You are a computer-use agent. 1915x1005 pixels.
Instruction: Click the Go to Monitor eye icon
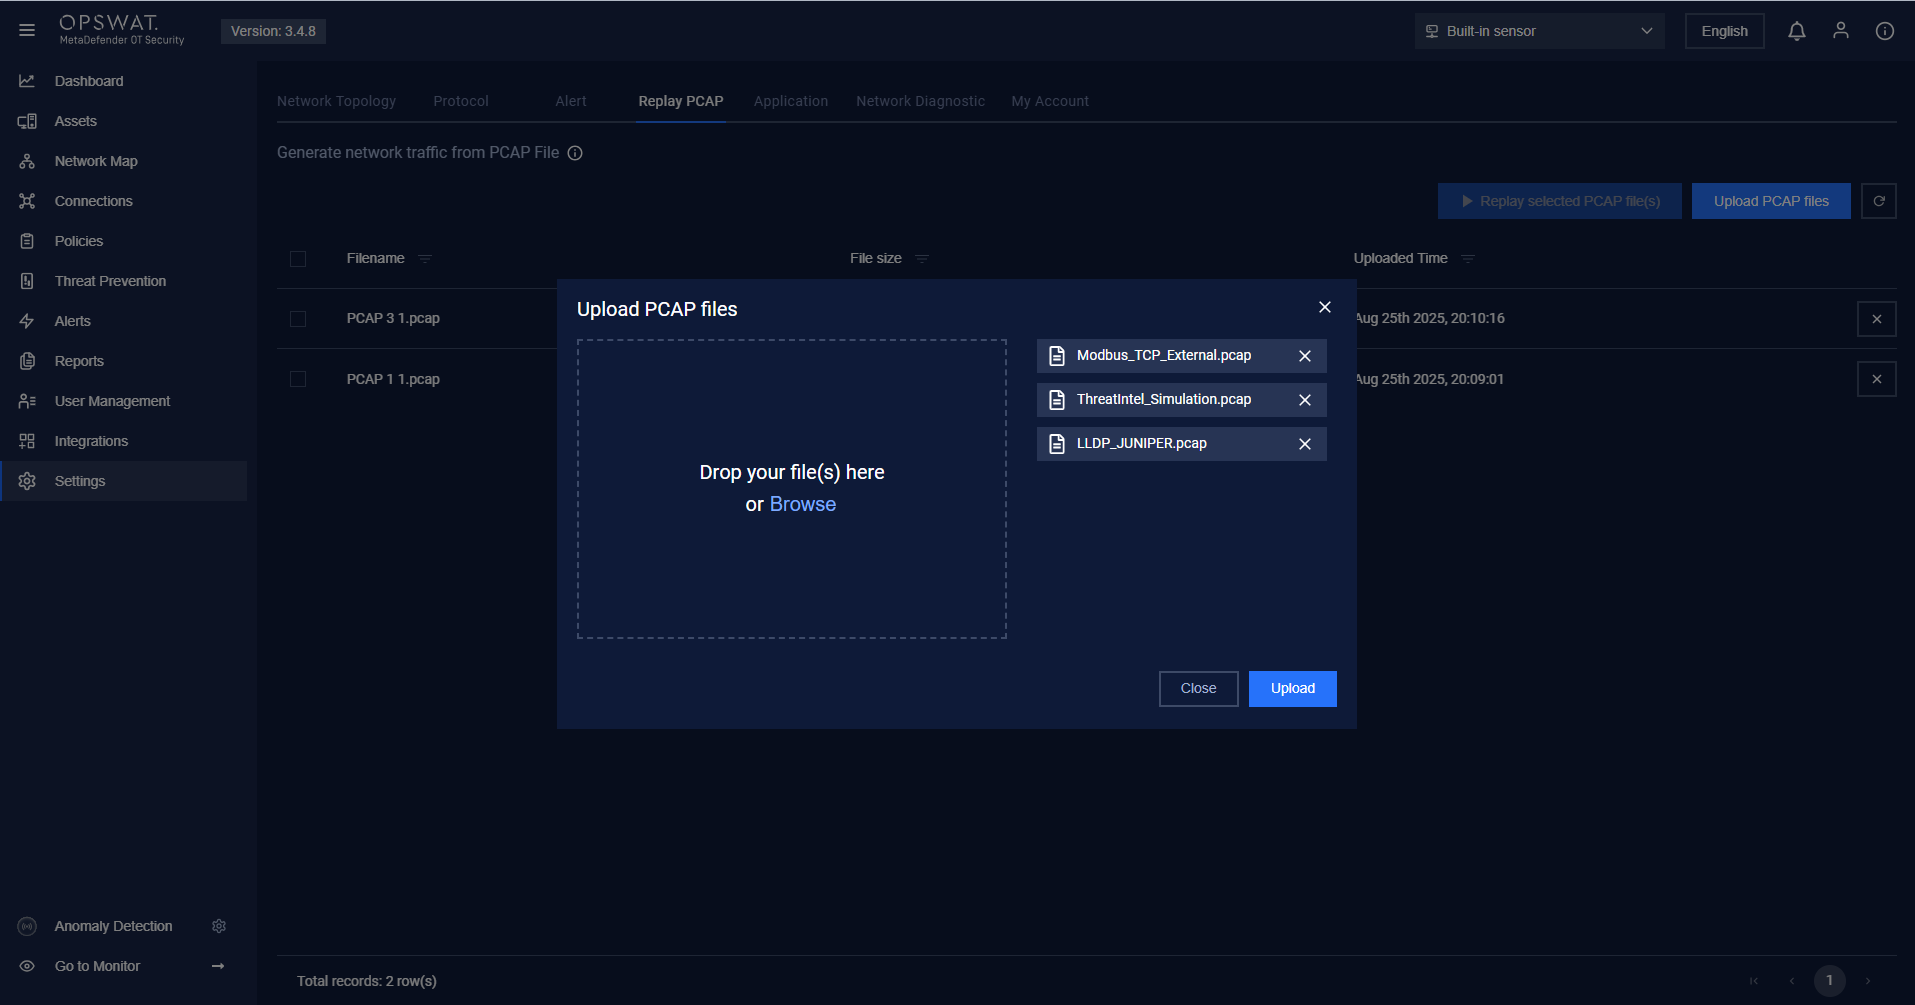click(x=27, y=966)
